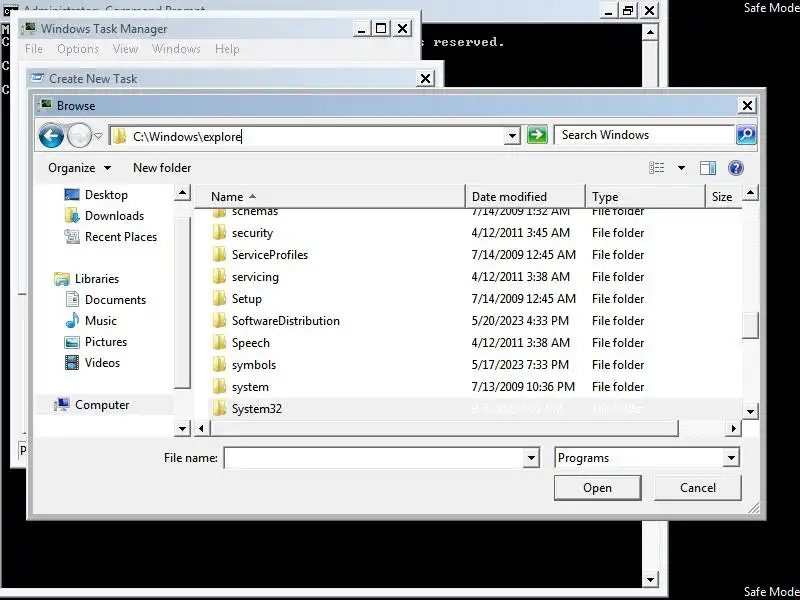This screenshot has height=600, width=800.
Task: Open View menu in Task Manager
Action: click(125, 49)
